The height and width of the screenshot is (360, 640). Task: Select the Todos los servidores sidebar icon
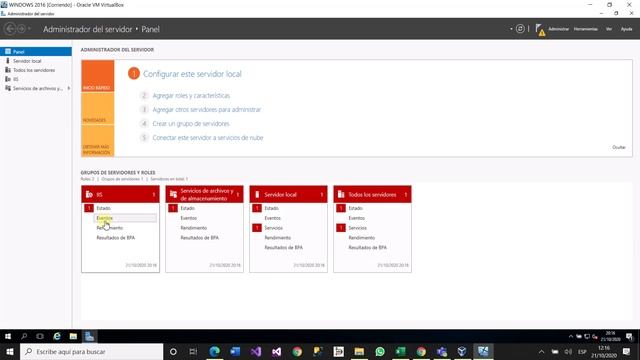8,70
